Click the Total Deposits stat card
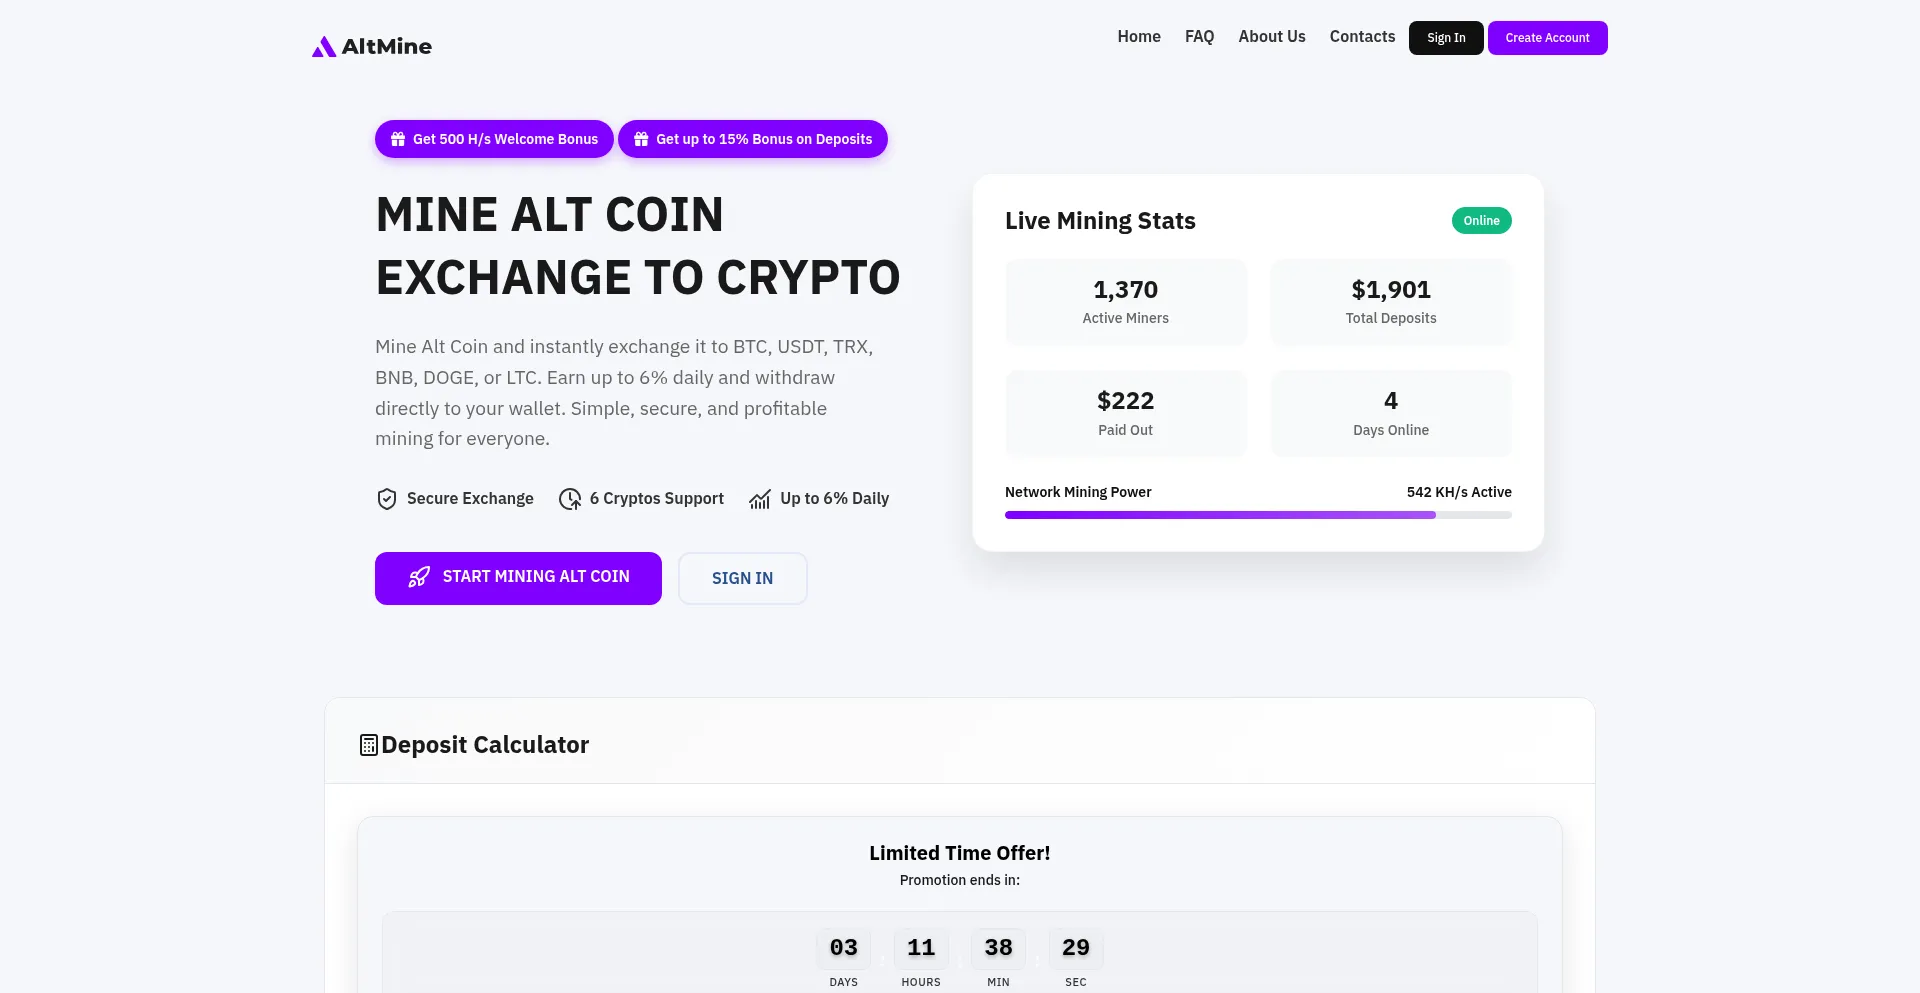This screenshot has height=993, width=1920. coord(1391,302)
